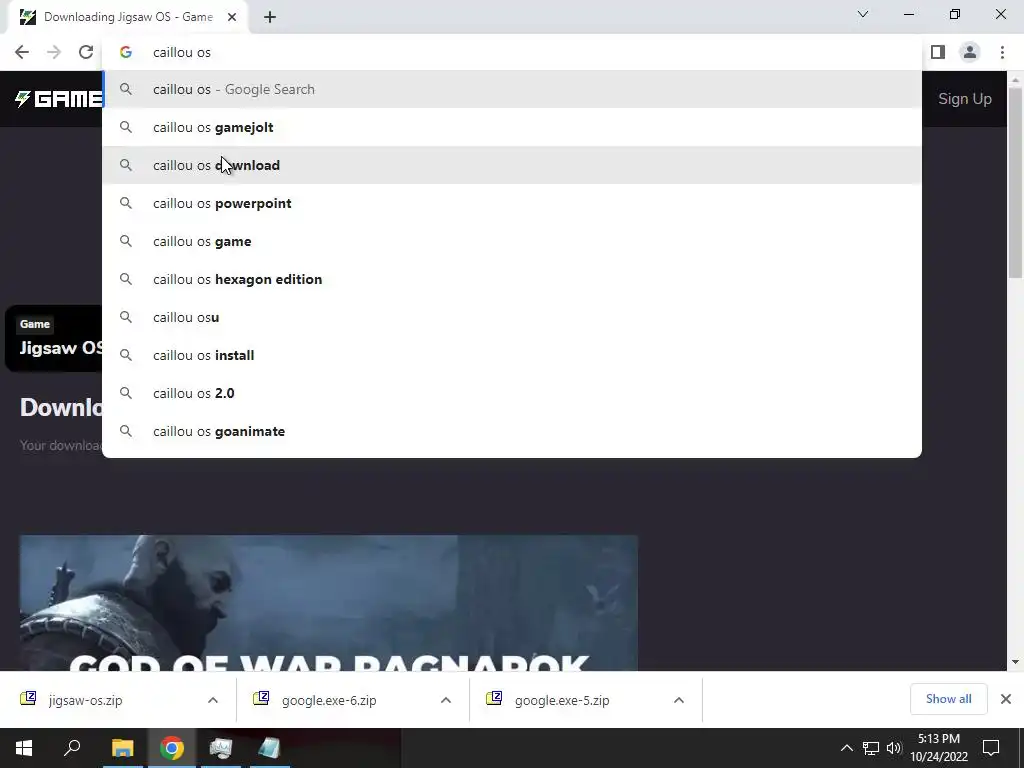Open the downloaded jigsaw-os.zip file
1024x768 pixels.
pyautogui.click(x=85, y=700)
